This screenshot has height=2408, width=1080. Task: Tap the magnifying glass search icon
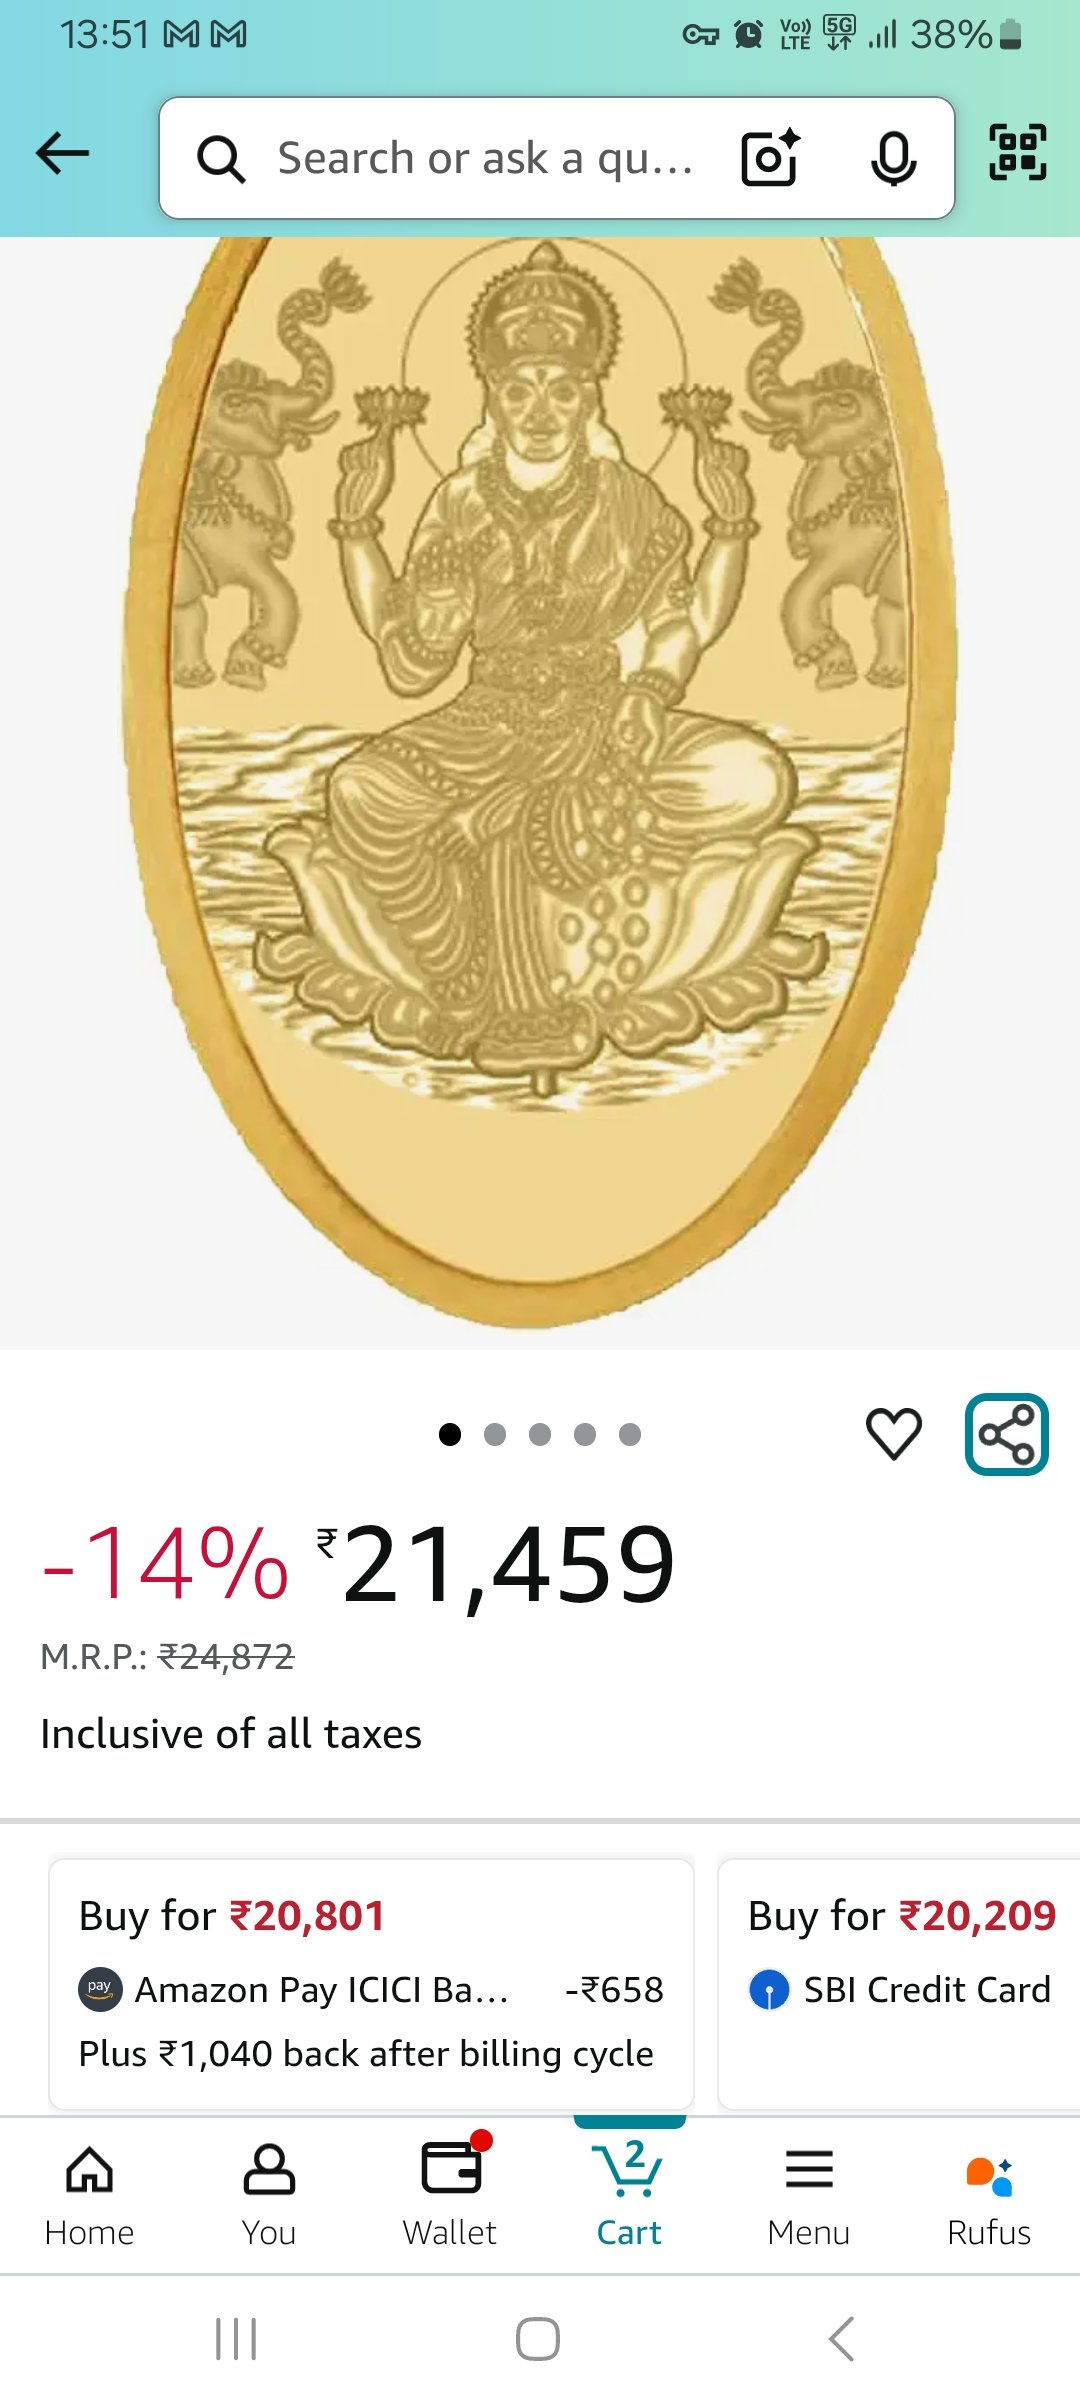tap(221, 159)
